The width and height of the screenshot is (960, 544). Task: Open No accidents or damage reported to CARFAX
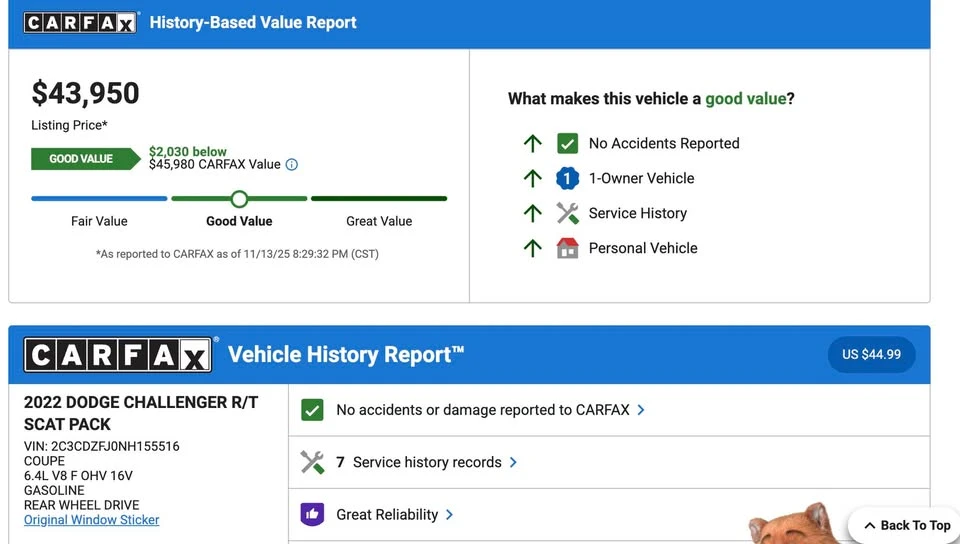(x=609, y=410)
